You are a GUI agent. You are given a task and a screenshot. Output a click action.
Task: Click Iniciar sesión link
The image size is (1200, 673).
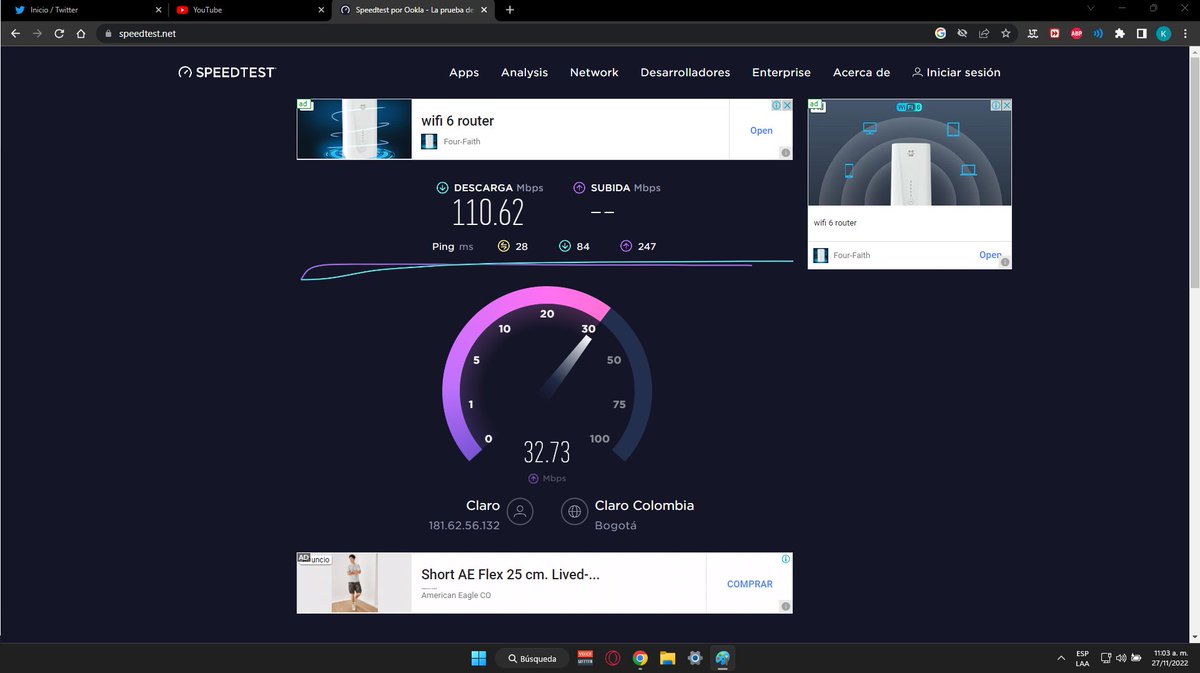(x=956, y=72)
